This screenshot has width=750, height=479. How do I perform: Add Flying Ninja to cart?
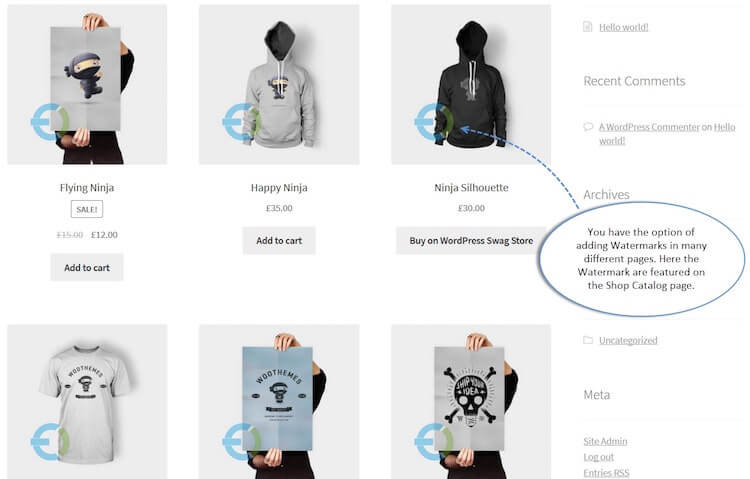click(87, 267)
